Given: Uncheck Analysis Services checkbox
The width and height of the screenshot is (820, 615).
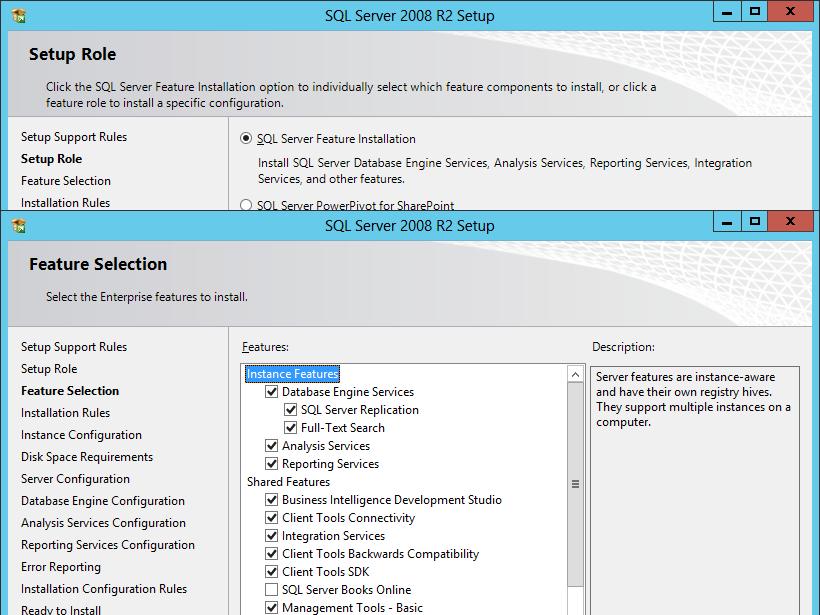Looking at the screenshot, I should click(271, 446).
